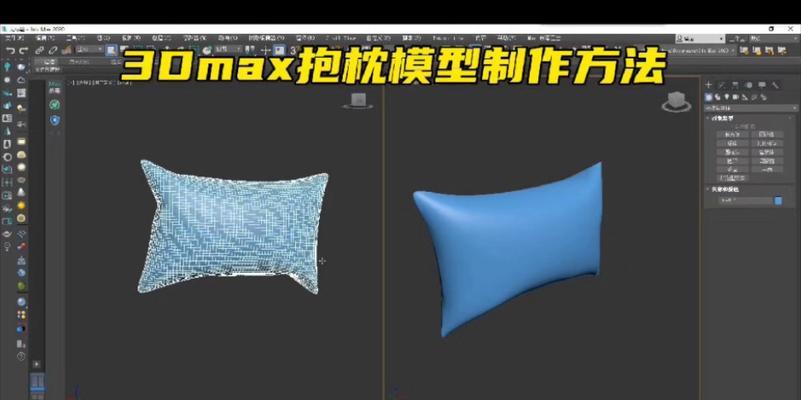
Task: Open the Standard Primitives category dropdown
Action: [750, 108]
